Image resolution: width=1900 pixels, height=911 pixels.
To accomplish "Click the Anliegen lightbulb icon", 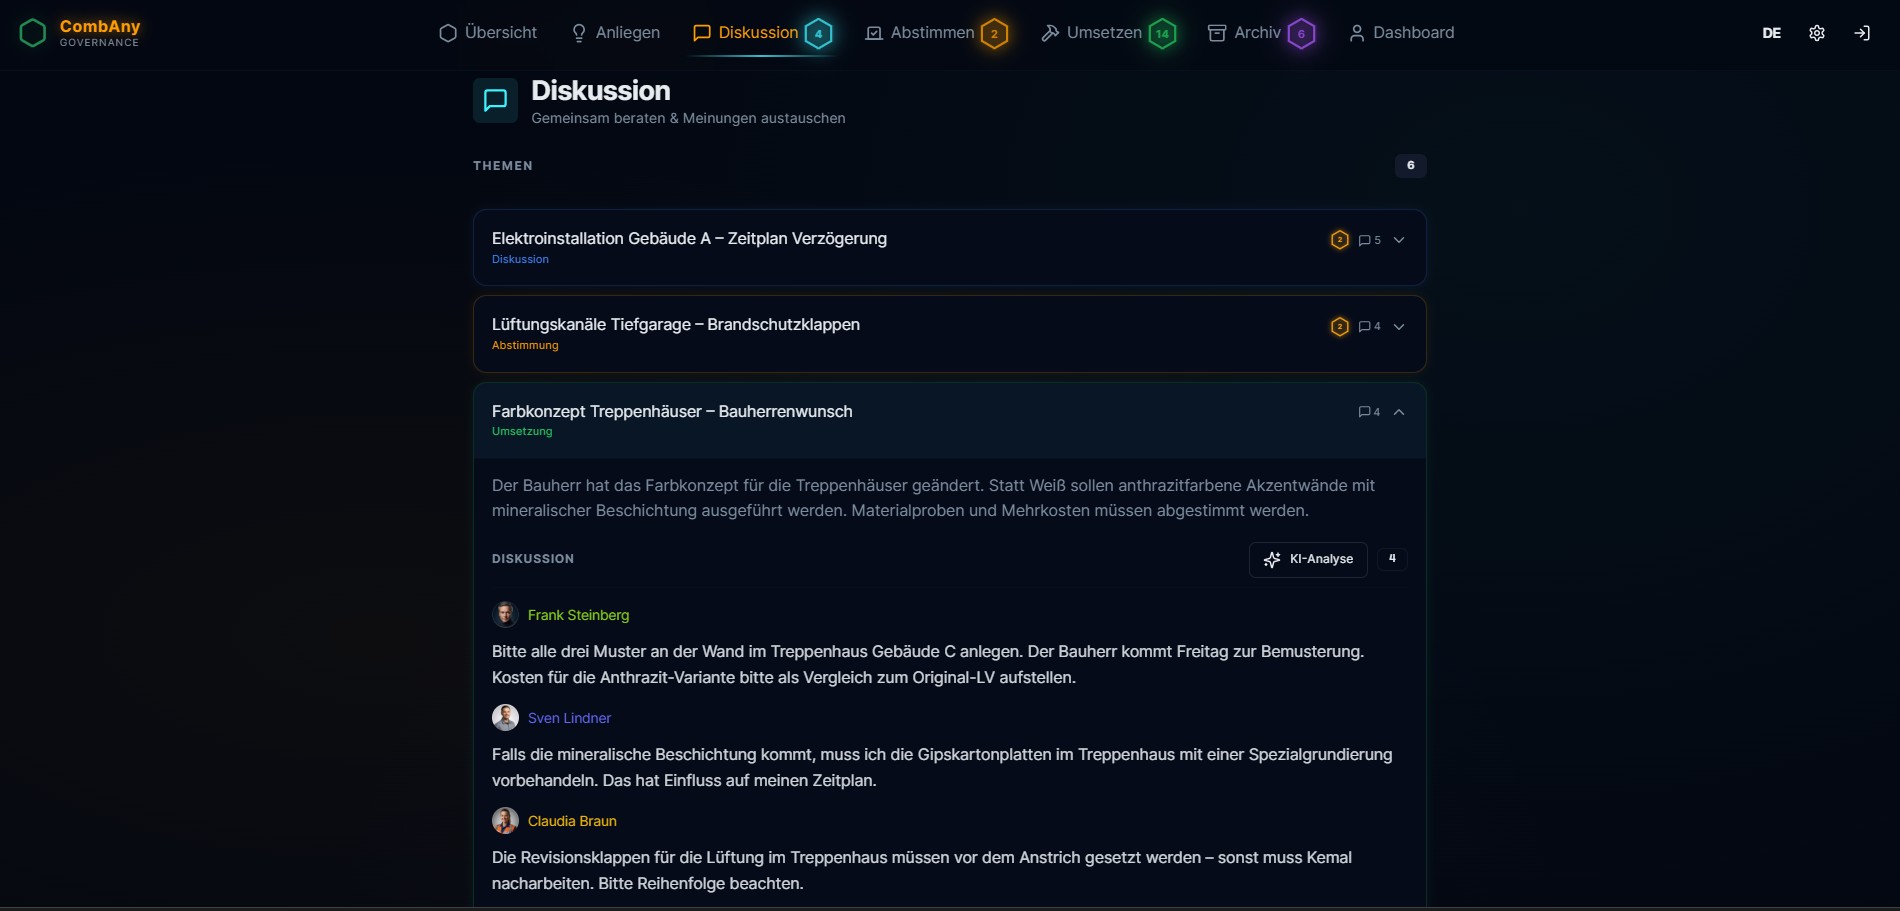I will (x=579, y=33).
